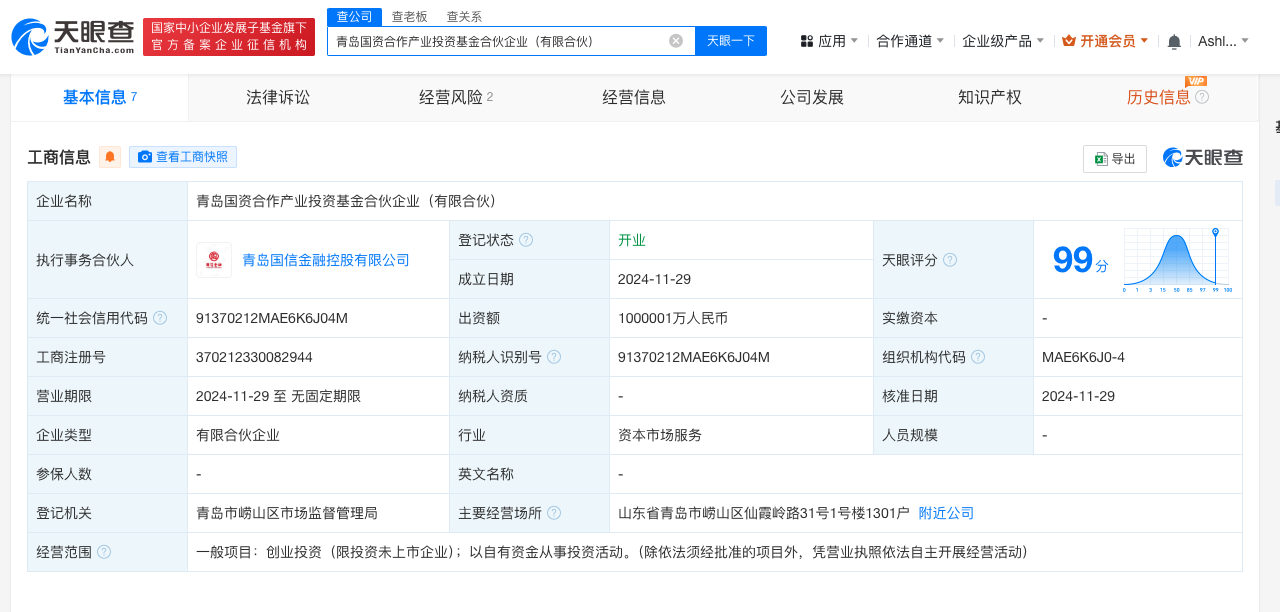Viewport: 1280px width, 612px height.
Task: Switch to the 经营信息 tab
Action: point(634,97)
